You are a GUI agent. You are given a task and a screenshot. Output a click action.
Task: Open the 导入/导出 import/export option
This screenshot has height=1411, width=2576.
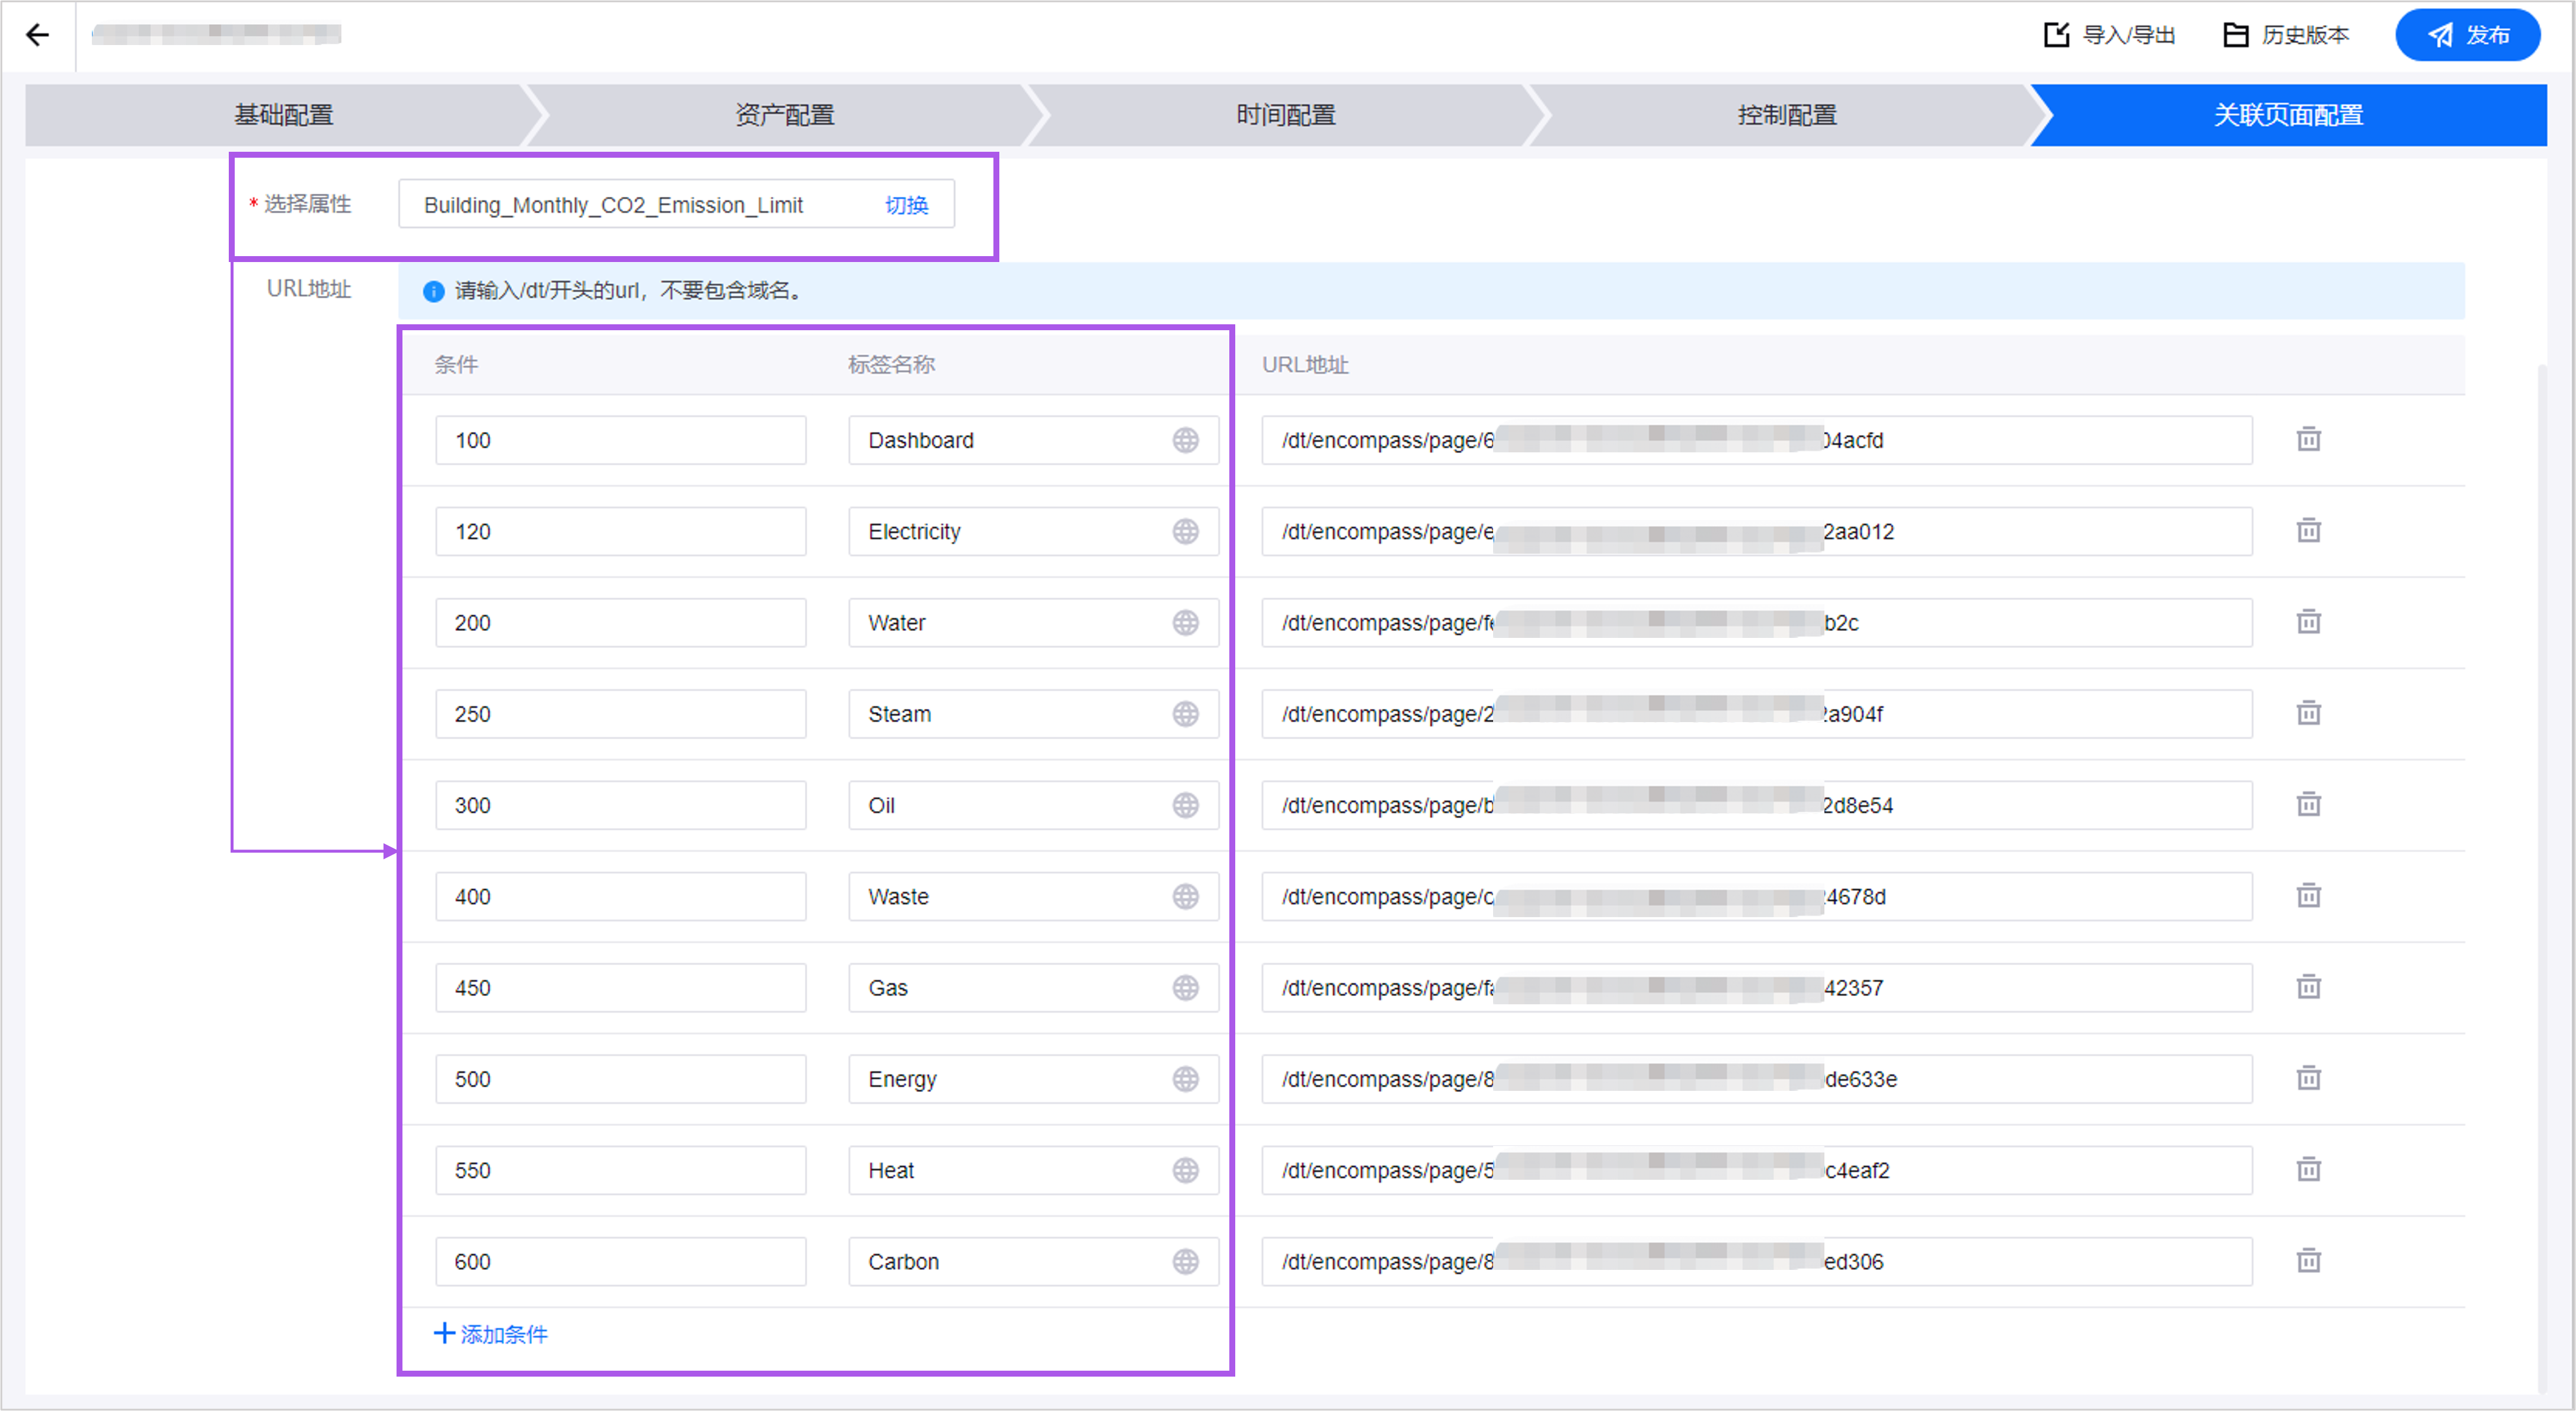click(2110, 35)
